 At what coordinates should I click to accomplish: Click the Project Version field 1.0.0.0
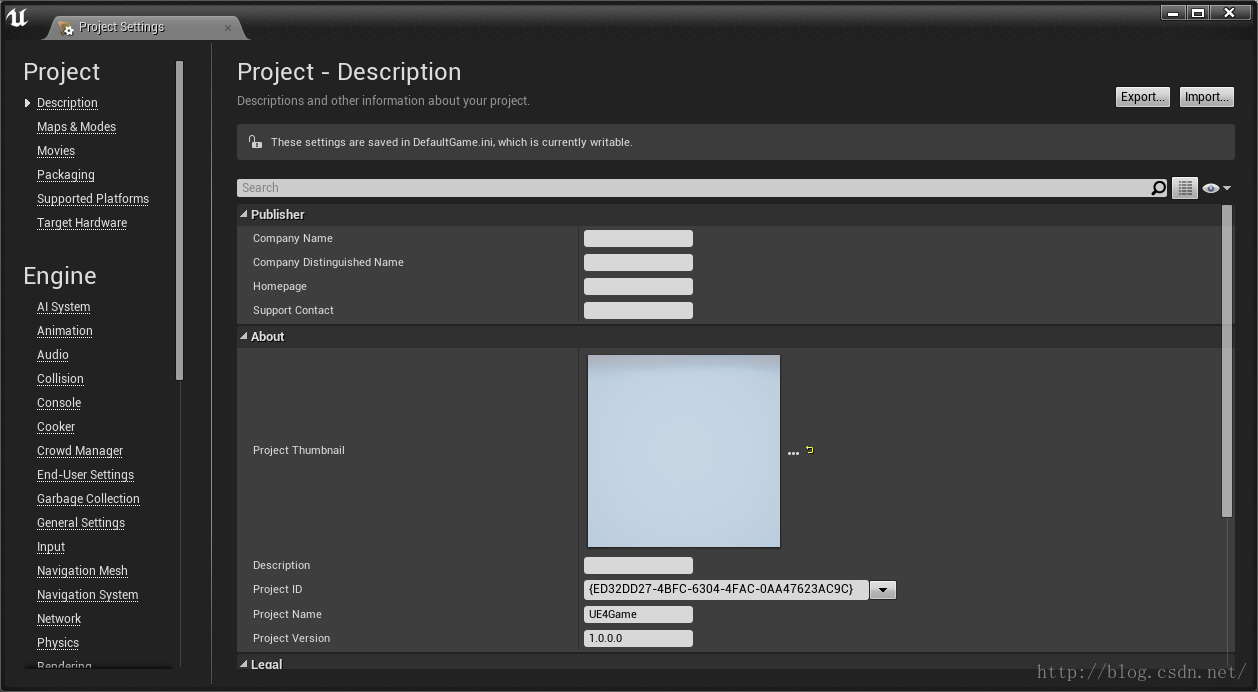point(638,638)
